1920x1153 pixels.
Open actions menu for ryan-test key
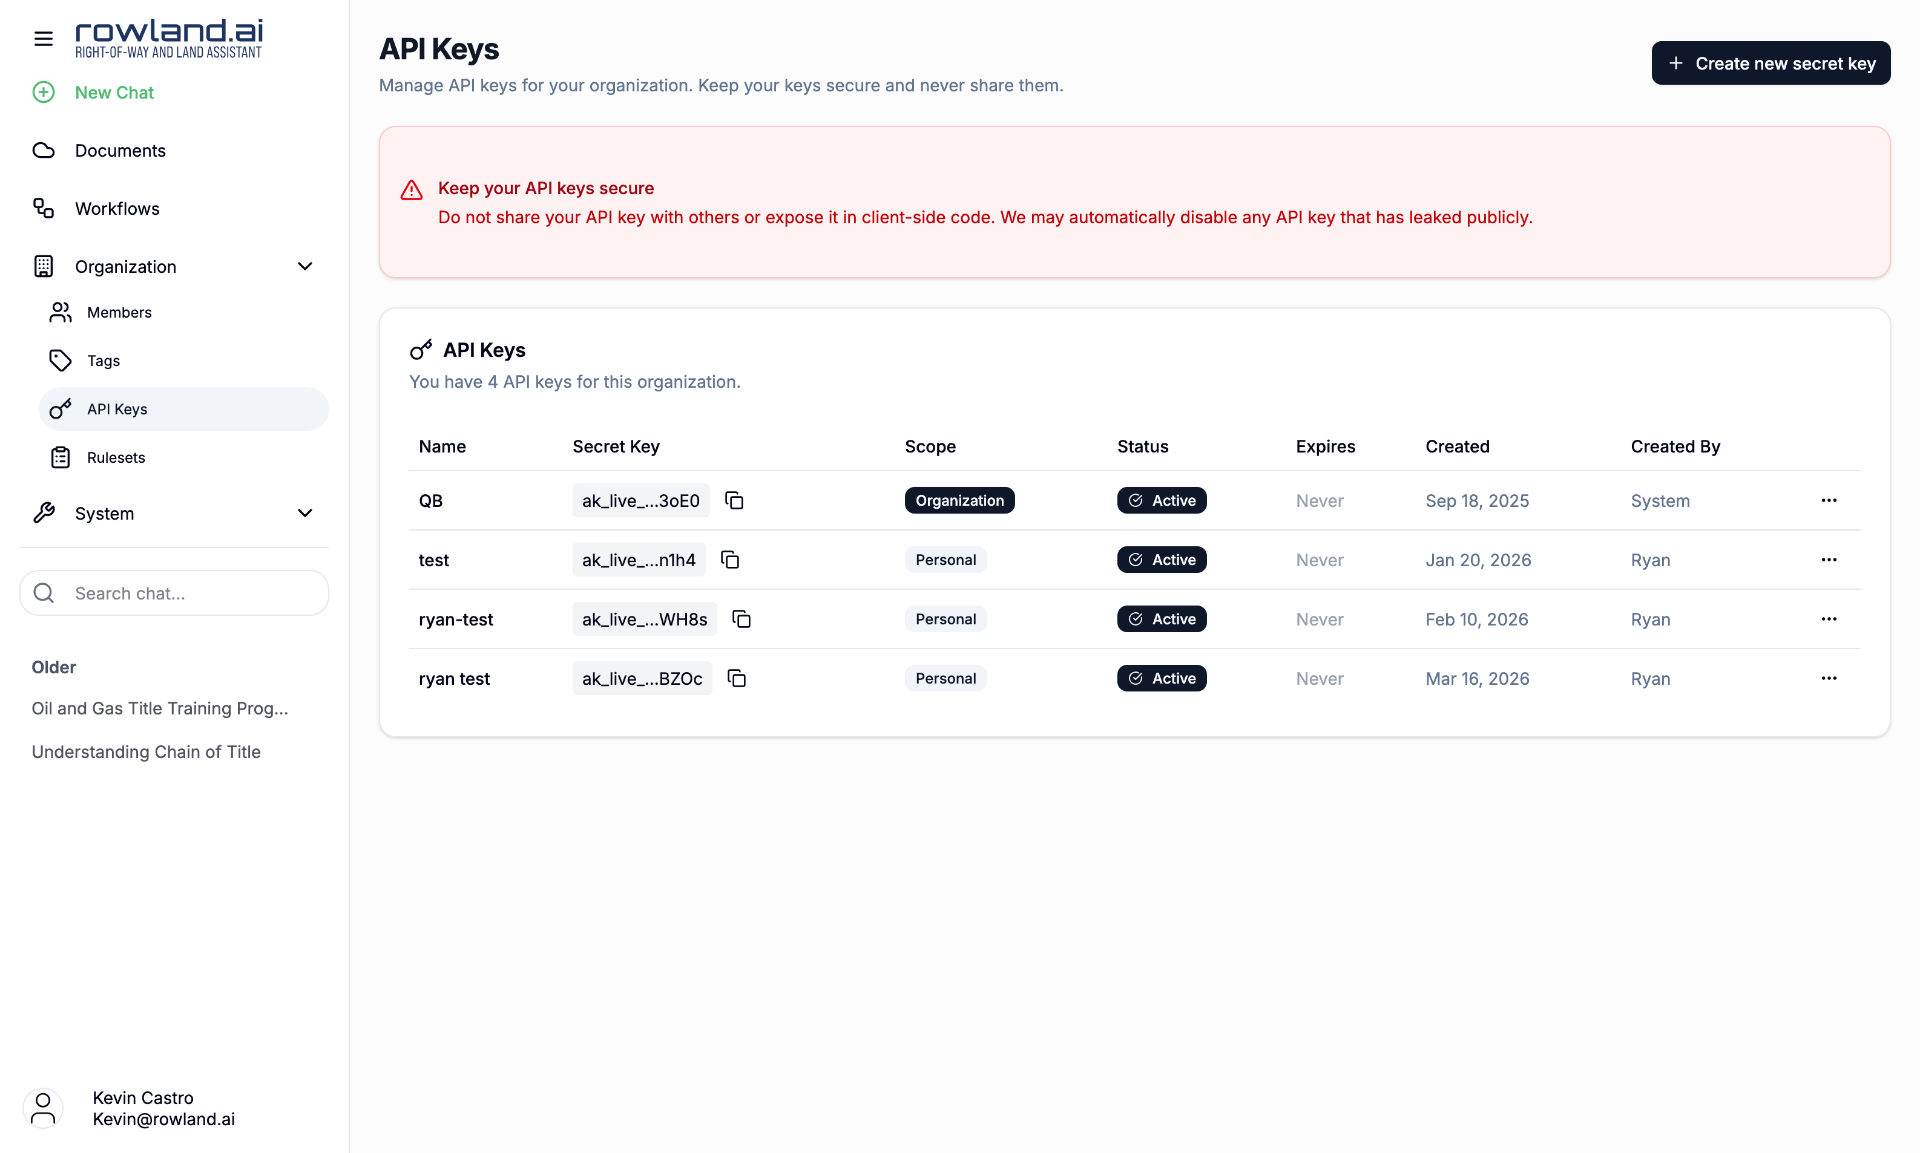(x=1829, y=619)
